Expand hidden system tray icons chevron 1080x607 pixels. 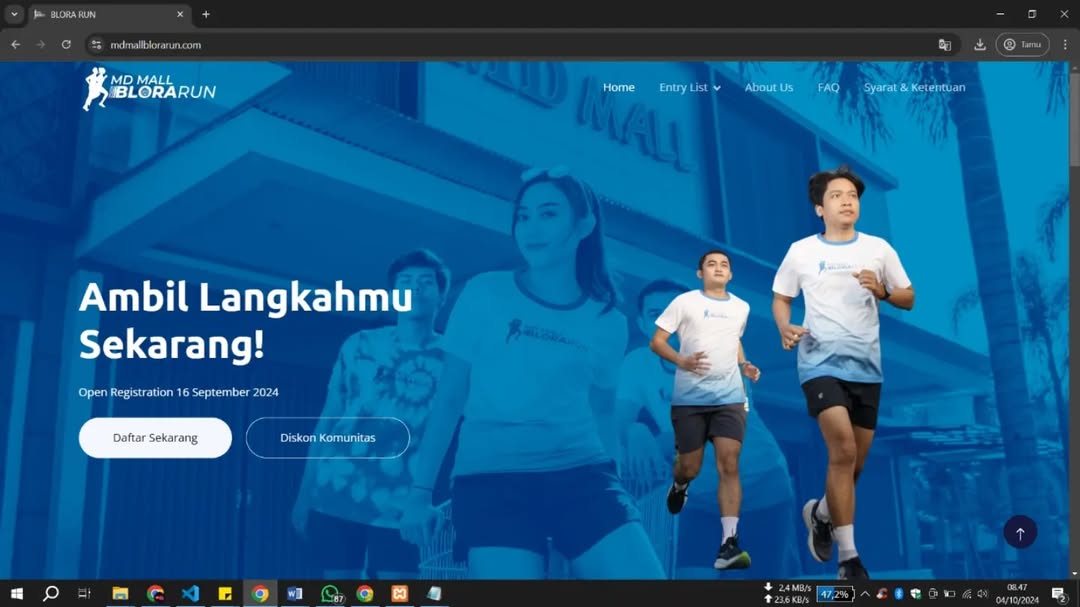(x=865, y=593)
